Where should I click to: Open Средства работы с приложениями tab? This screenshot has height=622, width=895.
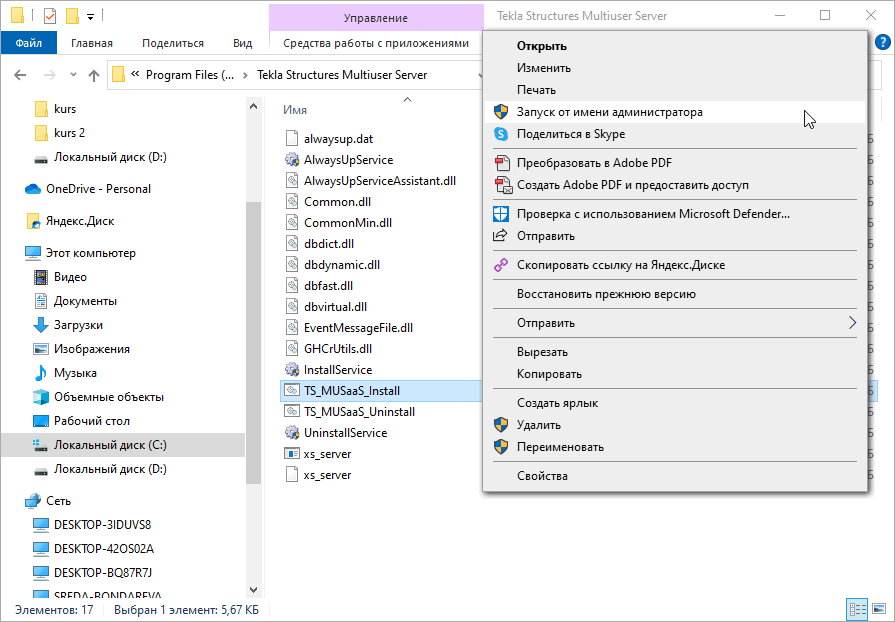point(376,43)
